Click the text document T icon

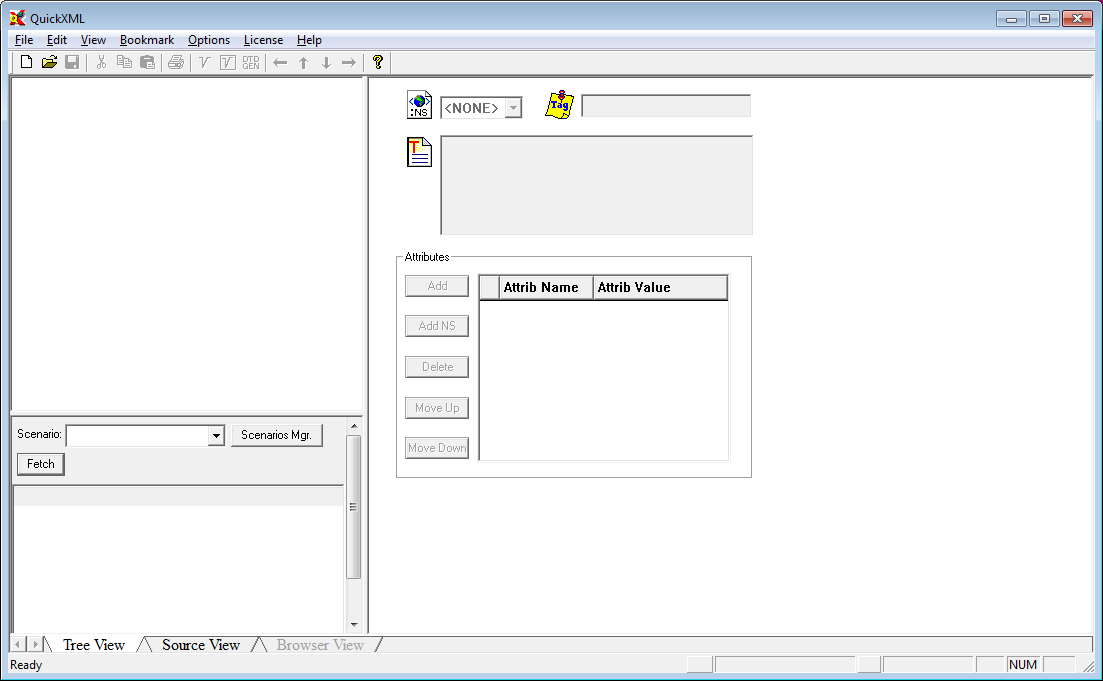pos(420,153)
